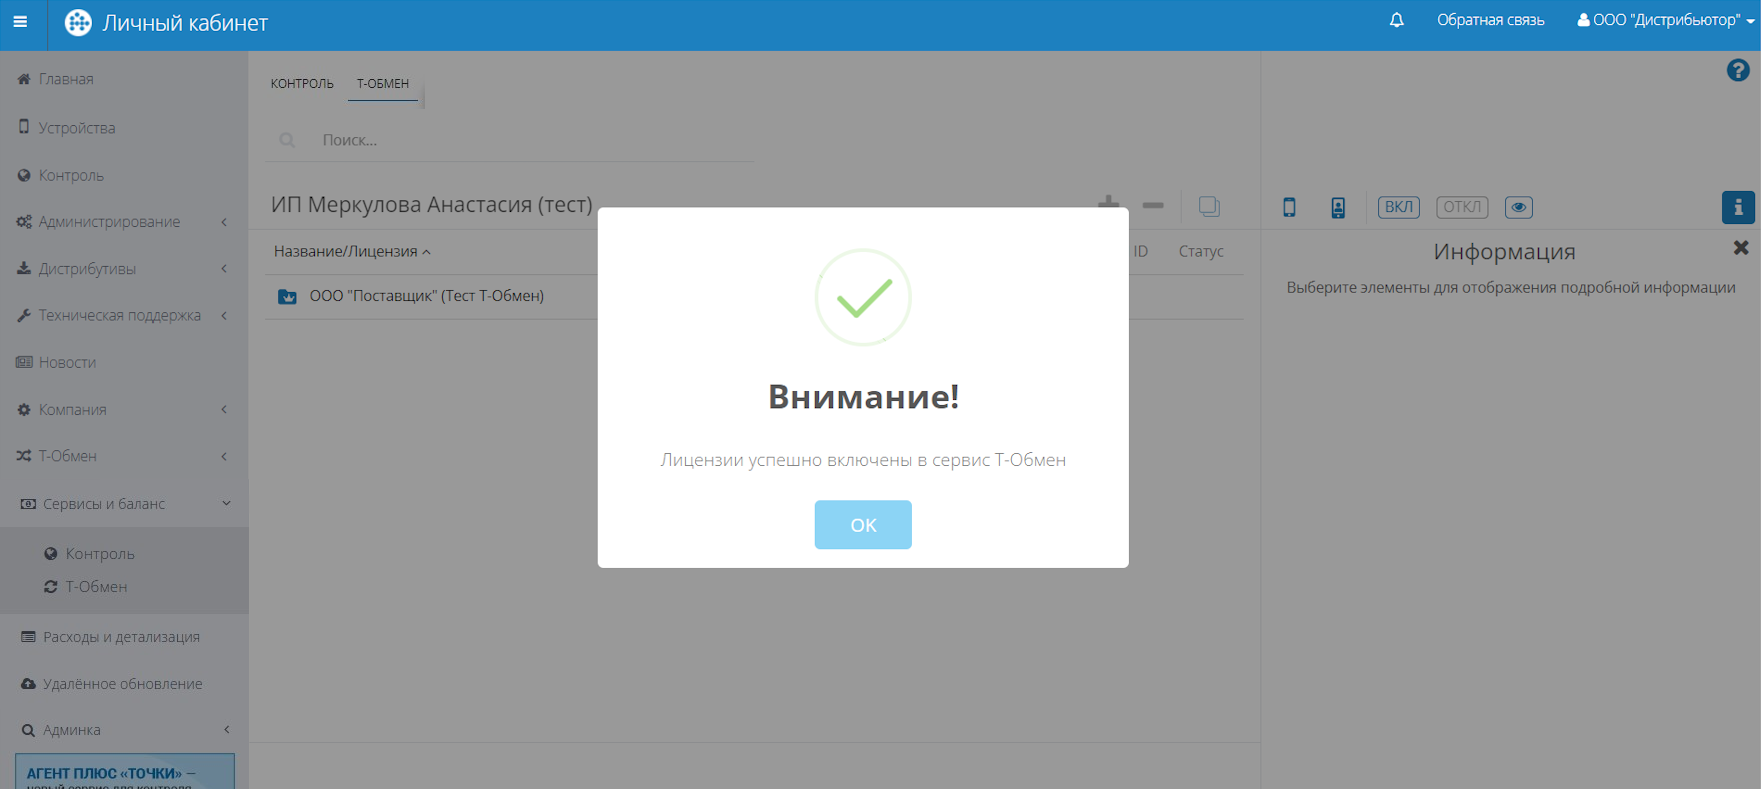Close the Информация panel

(1740, 247)
